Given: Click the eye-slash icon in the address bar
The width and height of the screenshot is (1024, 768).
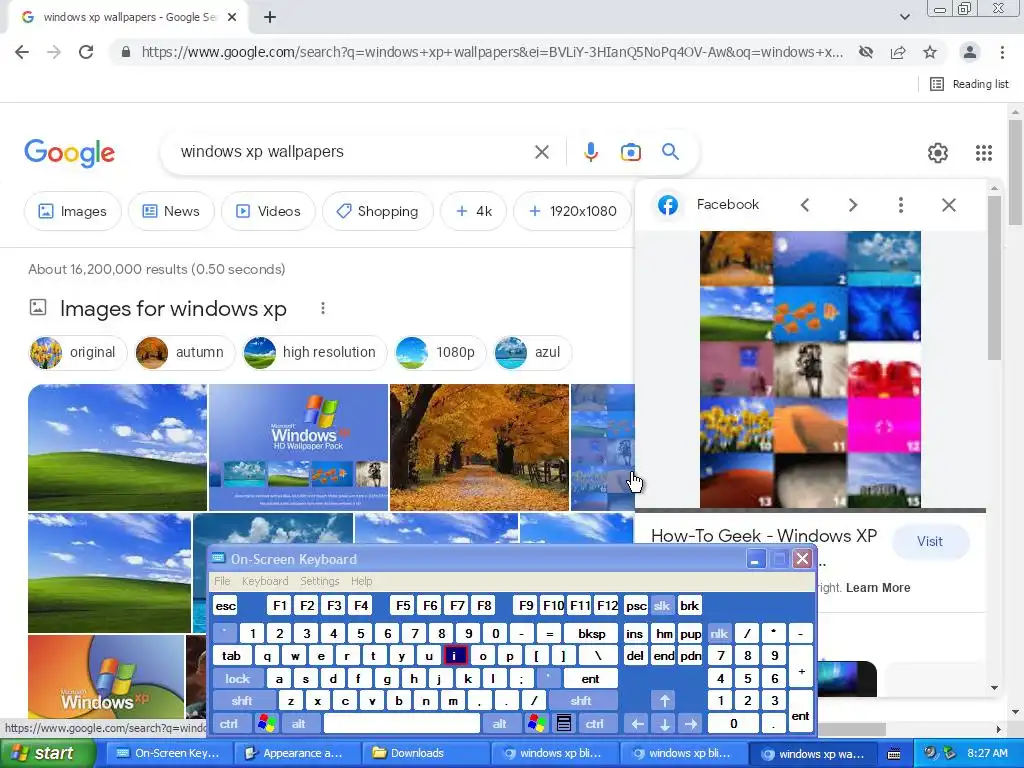Looking at the screenshot, I should click(x=866, y=52).
